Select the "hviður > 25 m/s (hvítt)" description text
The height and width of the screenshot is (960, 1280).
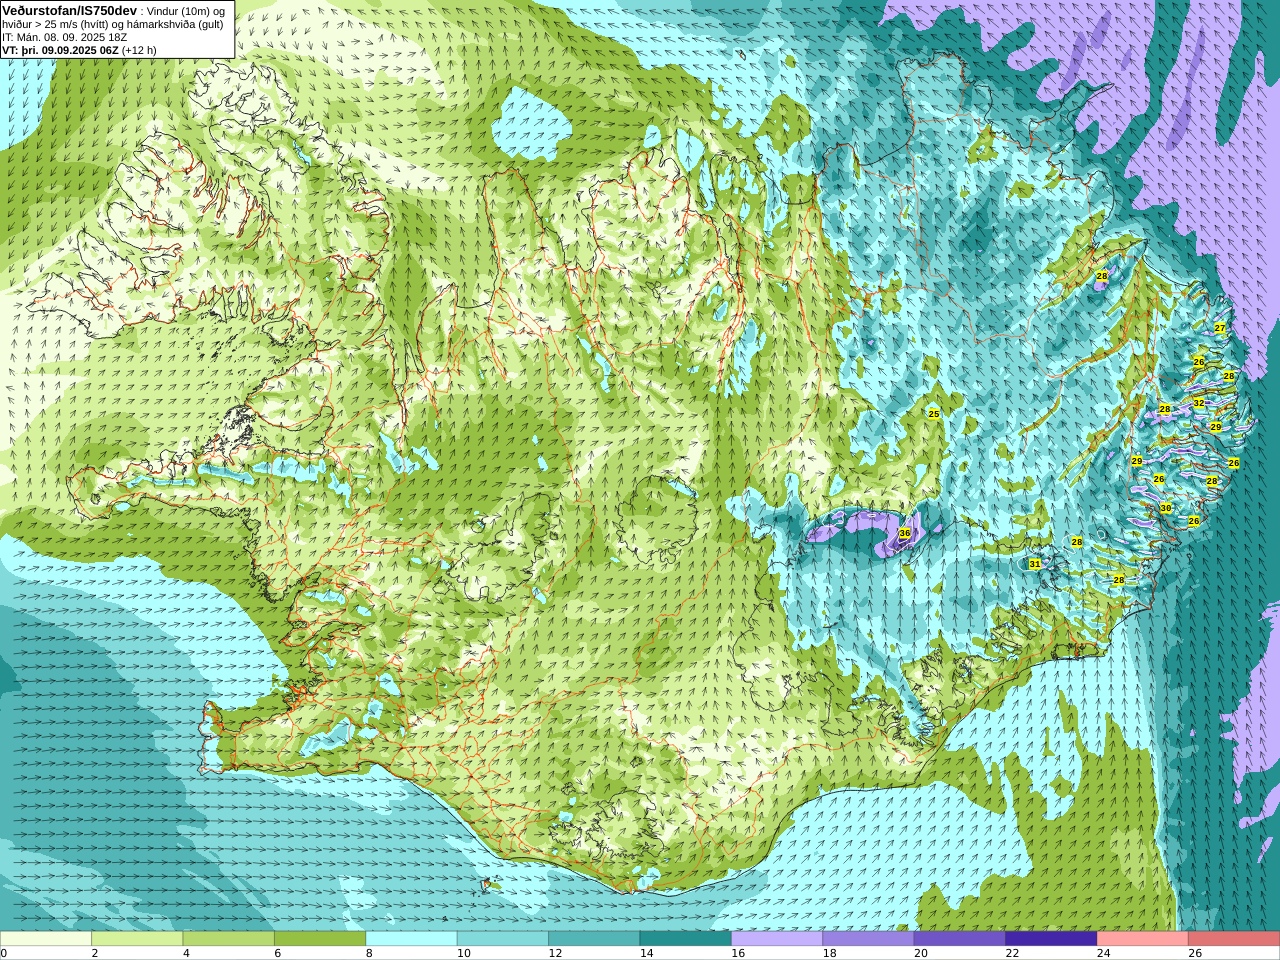click(56, 25)
